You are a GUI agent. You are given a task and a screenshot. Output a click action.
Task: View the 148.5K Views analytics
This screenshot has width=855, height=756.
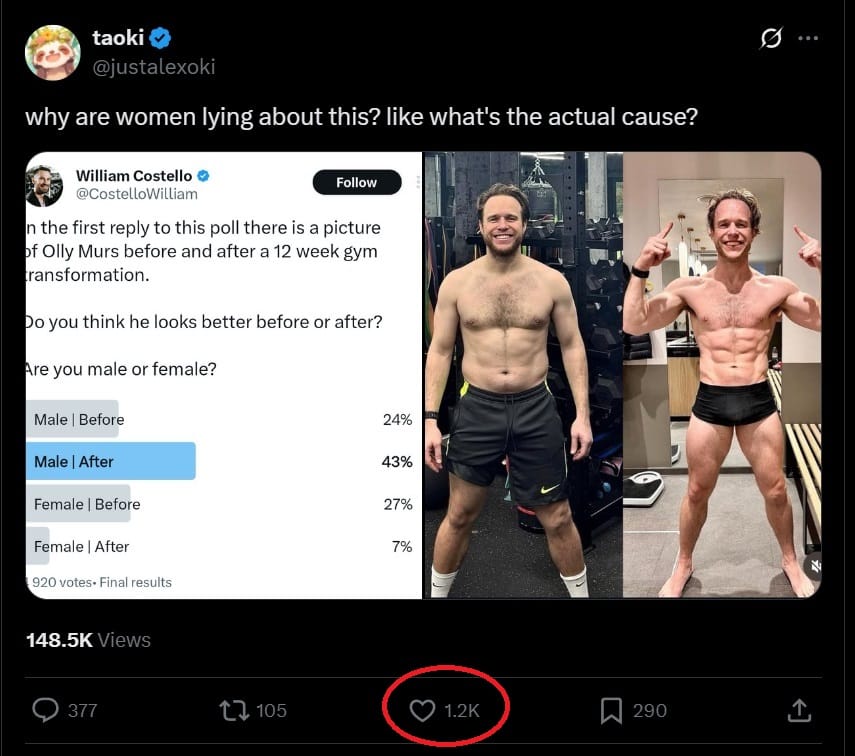[88, 640]
